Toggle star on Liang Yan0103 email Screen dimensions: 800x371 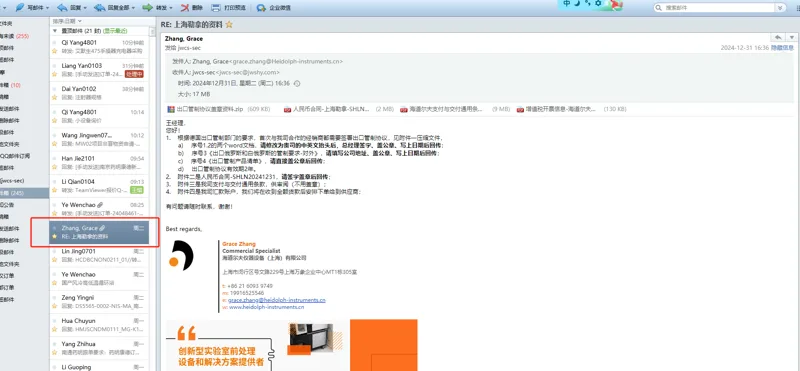(55, 74)
